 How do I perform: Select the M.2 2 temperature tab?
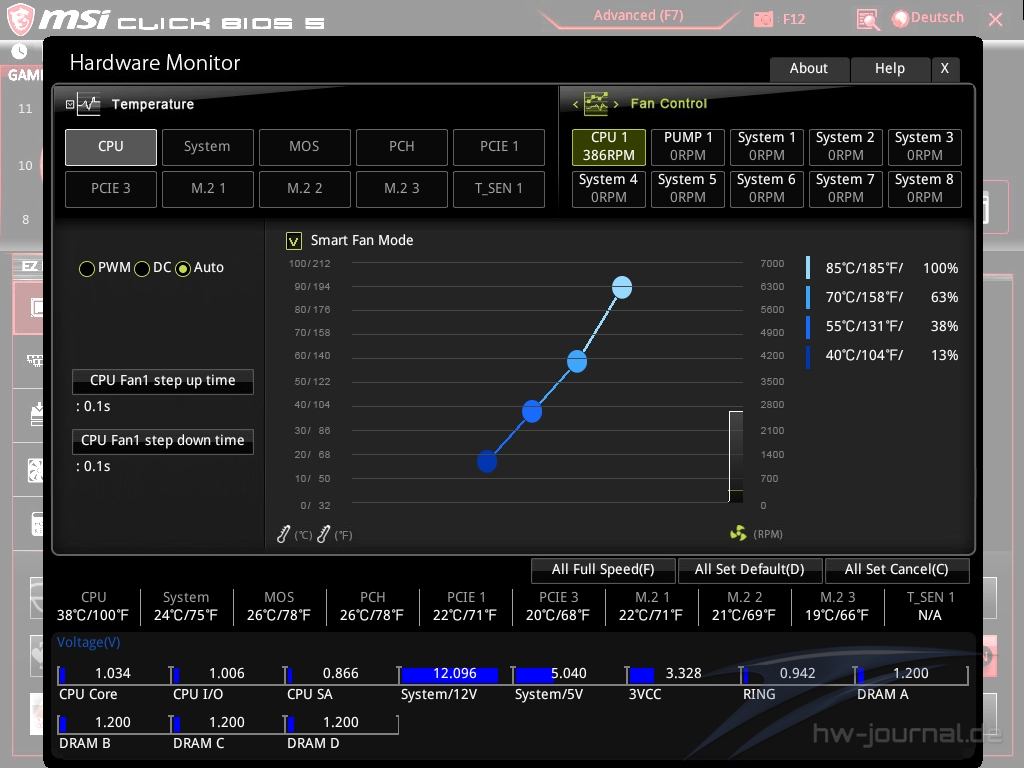click(304, 189)
